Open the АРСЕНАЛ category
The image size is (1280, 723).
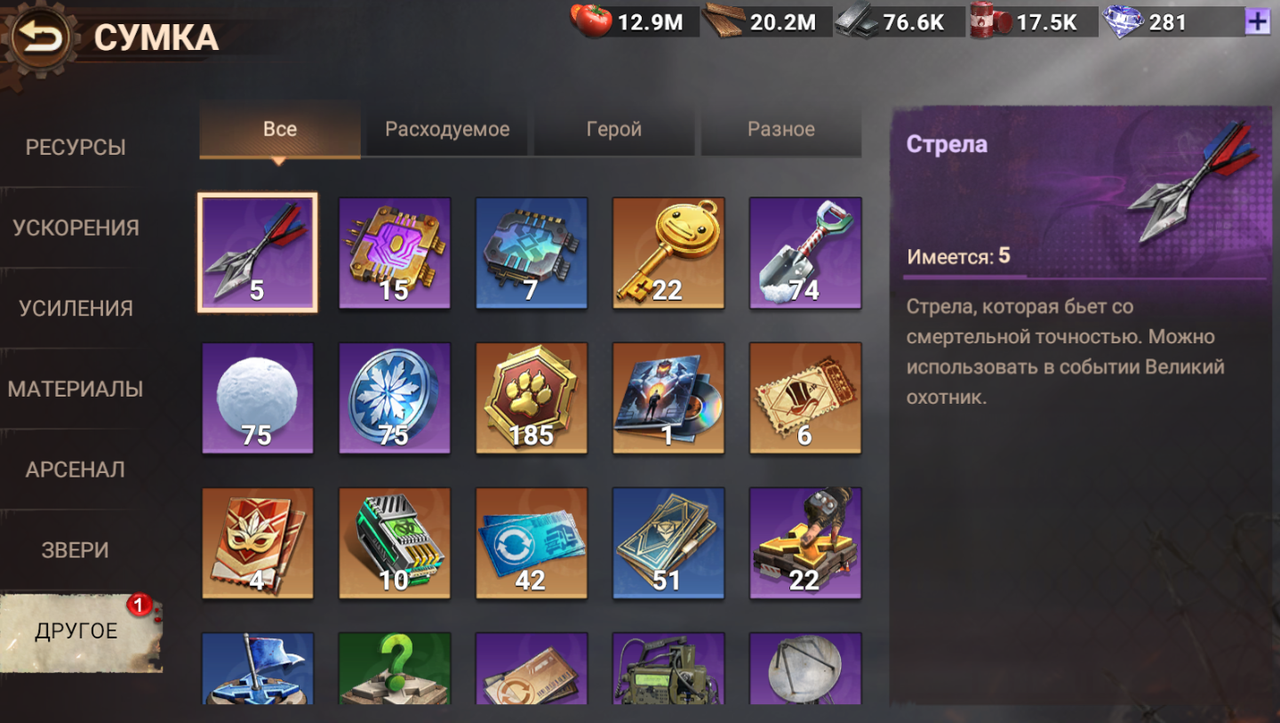click(x=76, y=469)
